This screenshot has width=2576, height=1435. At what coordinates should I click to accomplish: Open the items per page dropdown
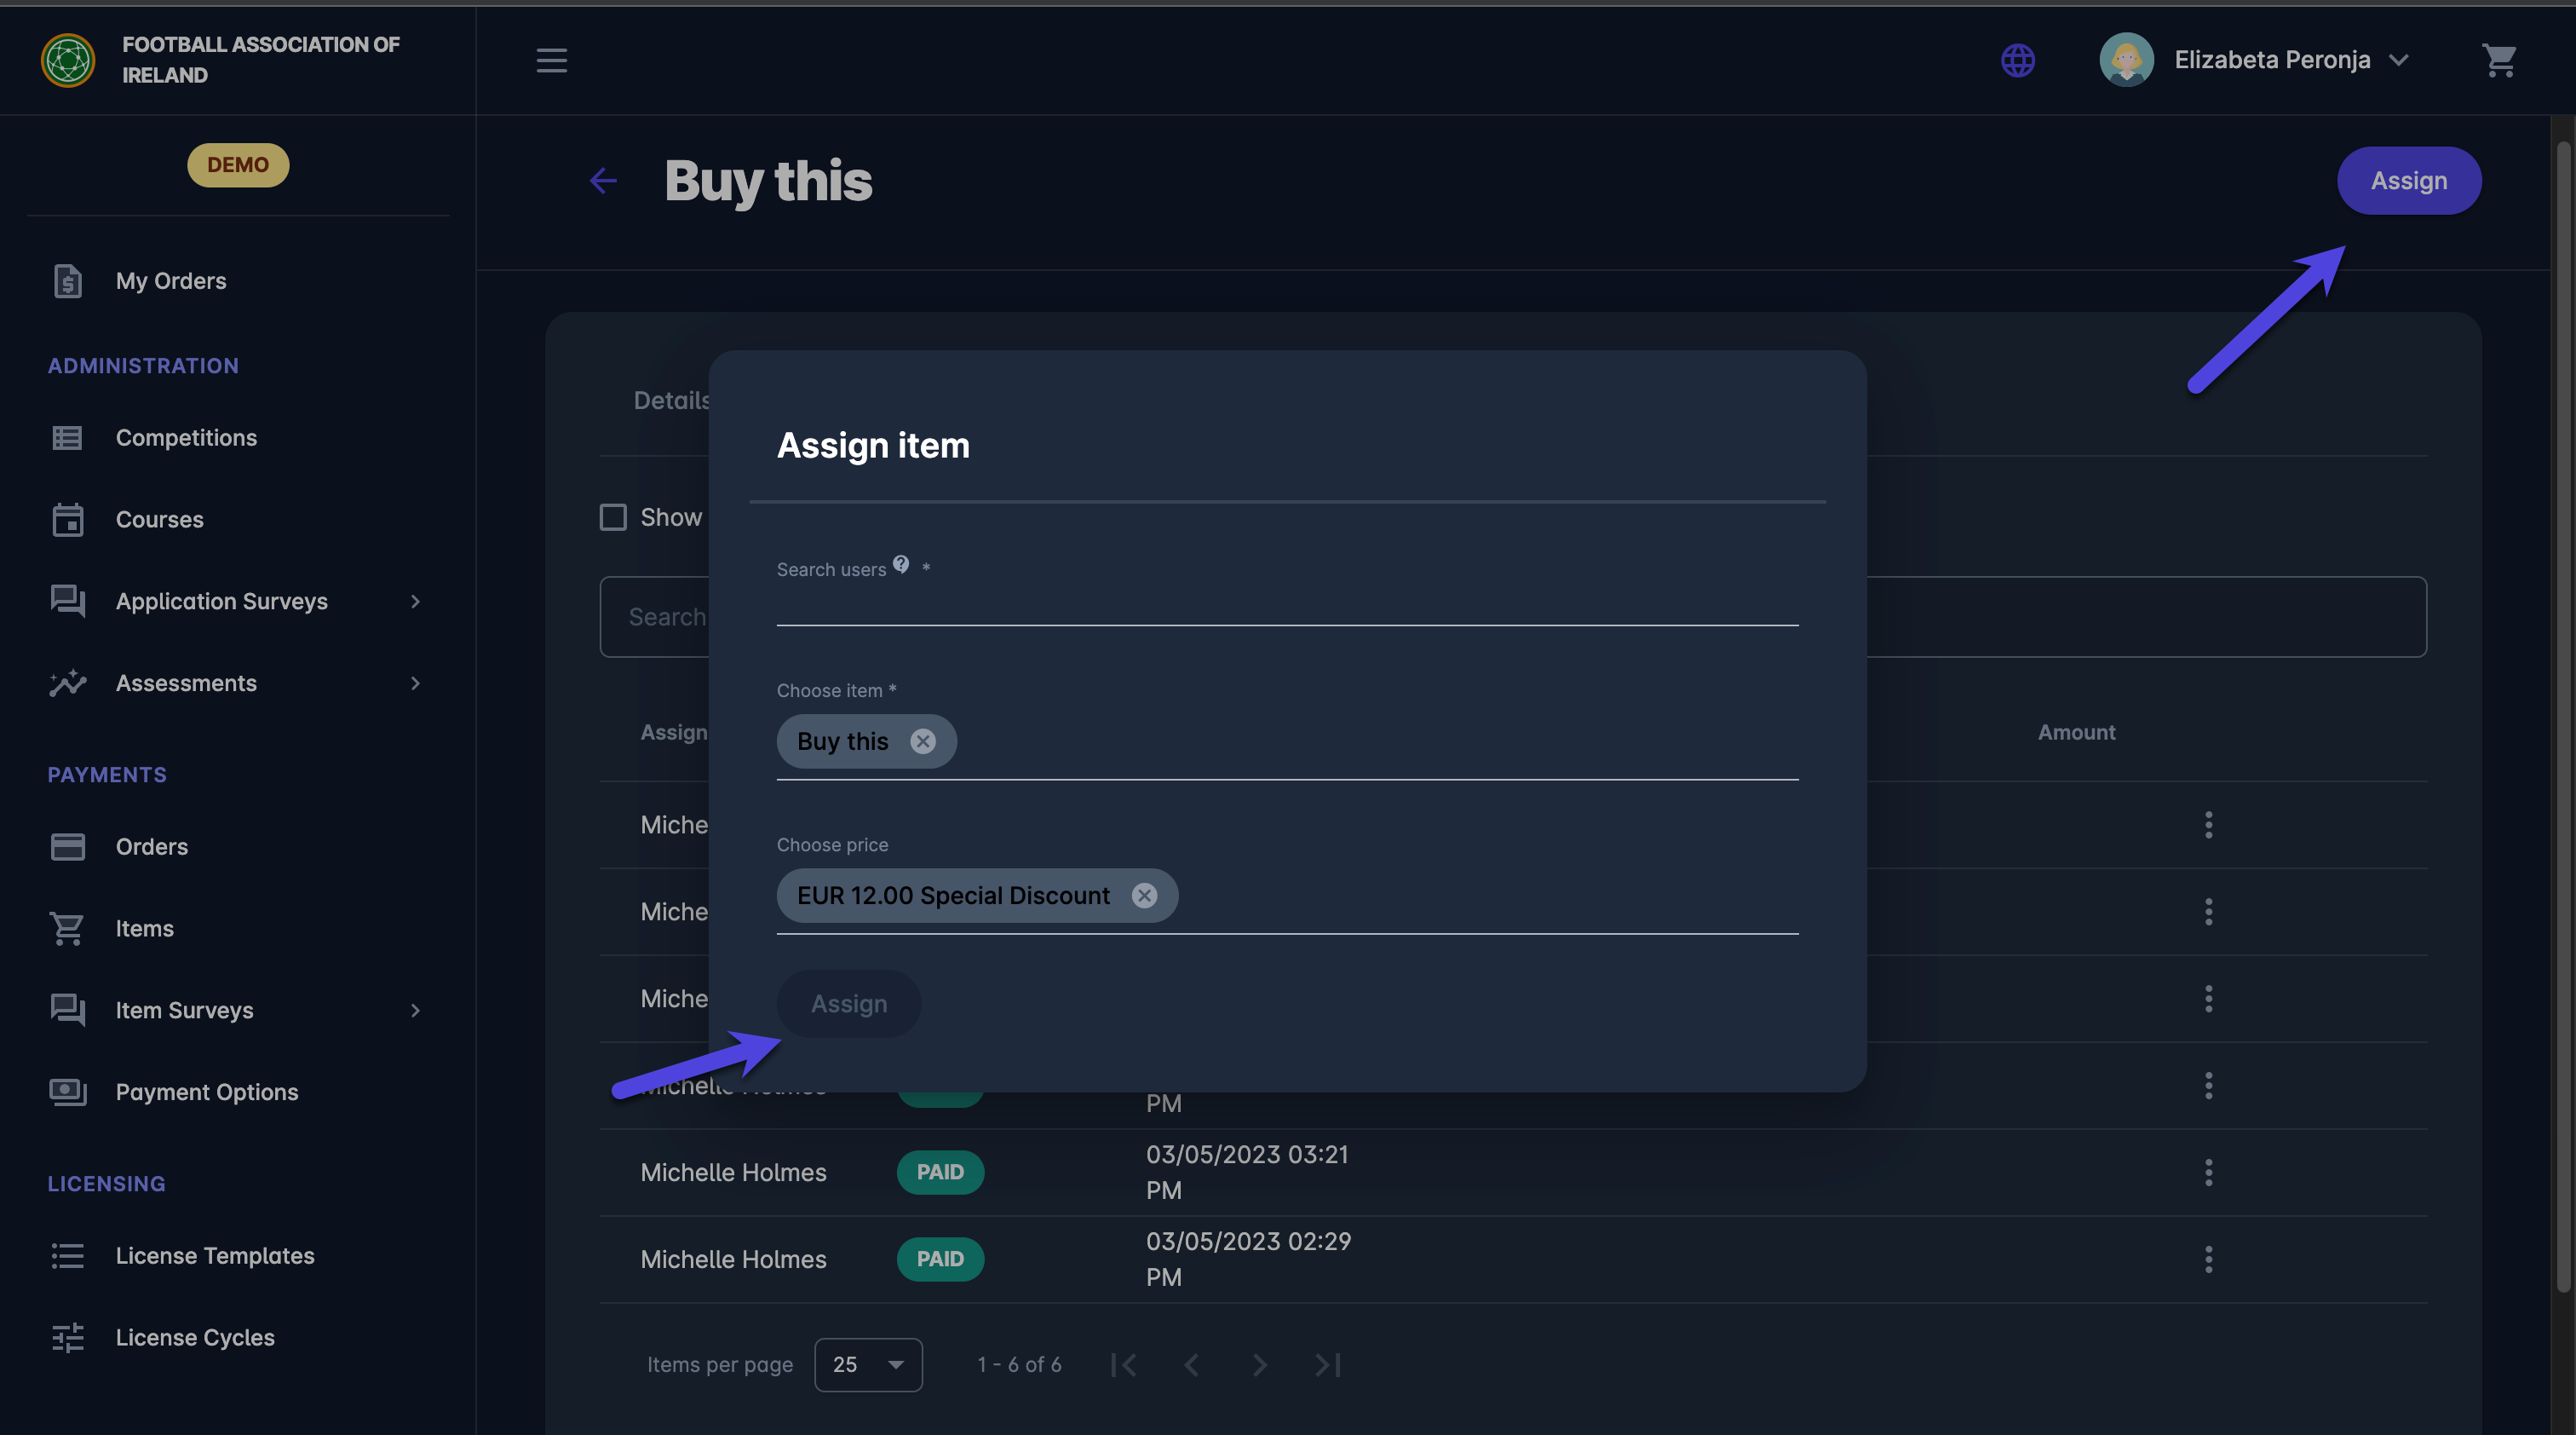[867, 1365]
